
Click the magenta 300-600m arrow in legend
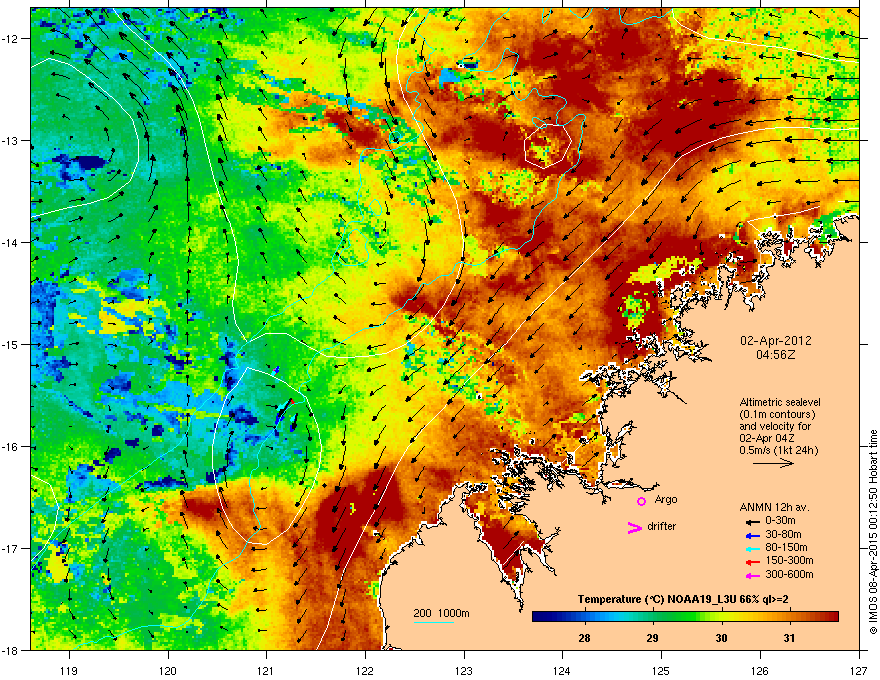click(753, 575)
